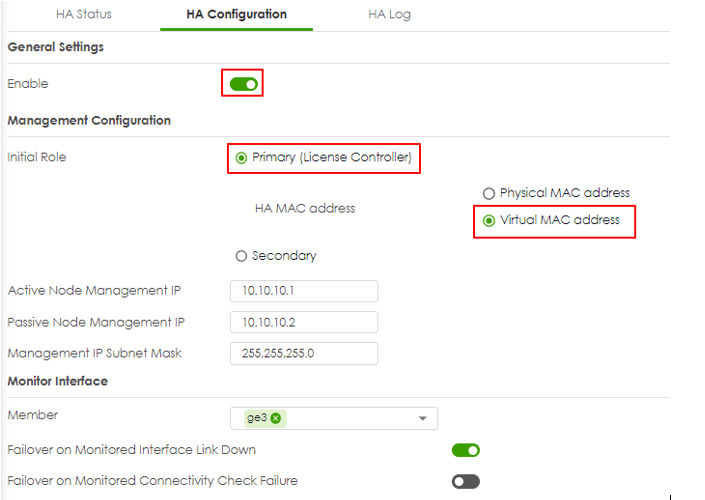Toggle Failover on Monitored Interface Link Down
Viewport: 705px width, 500px height.
tap(465, 450)
